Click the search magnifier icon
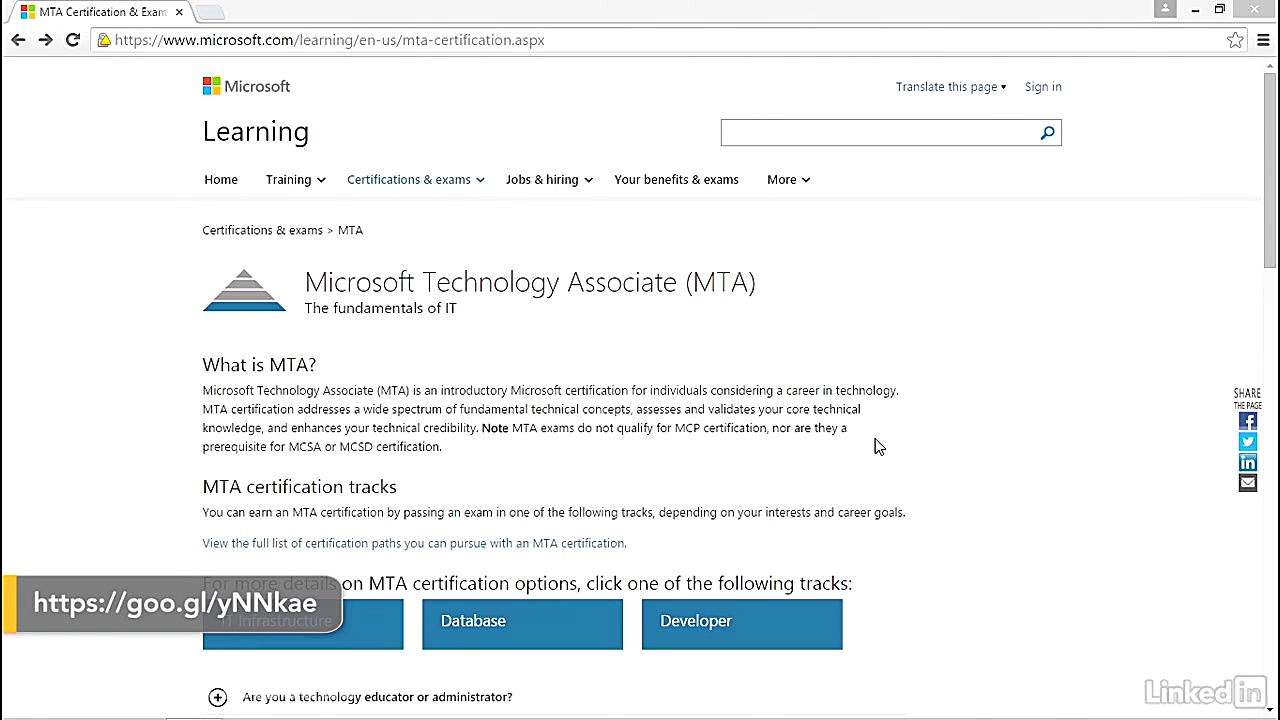The height and width of the screenshot is (720, 1280). [1047, 133]
